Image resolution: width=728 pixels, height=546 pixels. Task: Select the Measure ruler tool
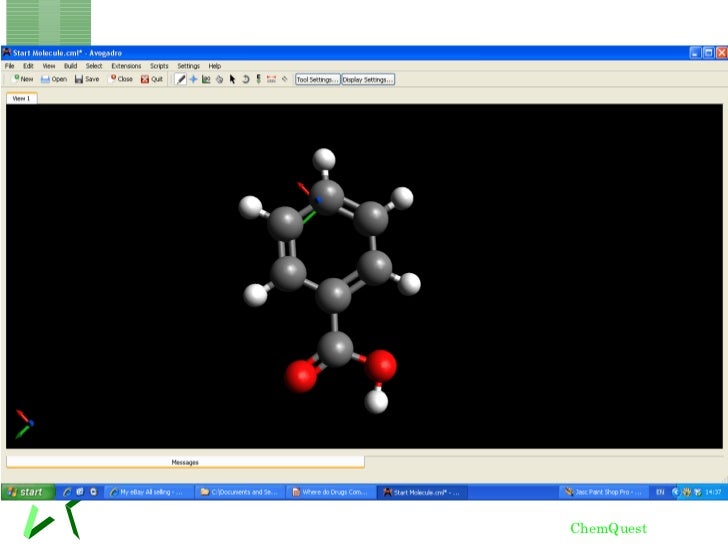tap(271, 79)
